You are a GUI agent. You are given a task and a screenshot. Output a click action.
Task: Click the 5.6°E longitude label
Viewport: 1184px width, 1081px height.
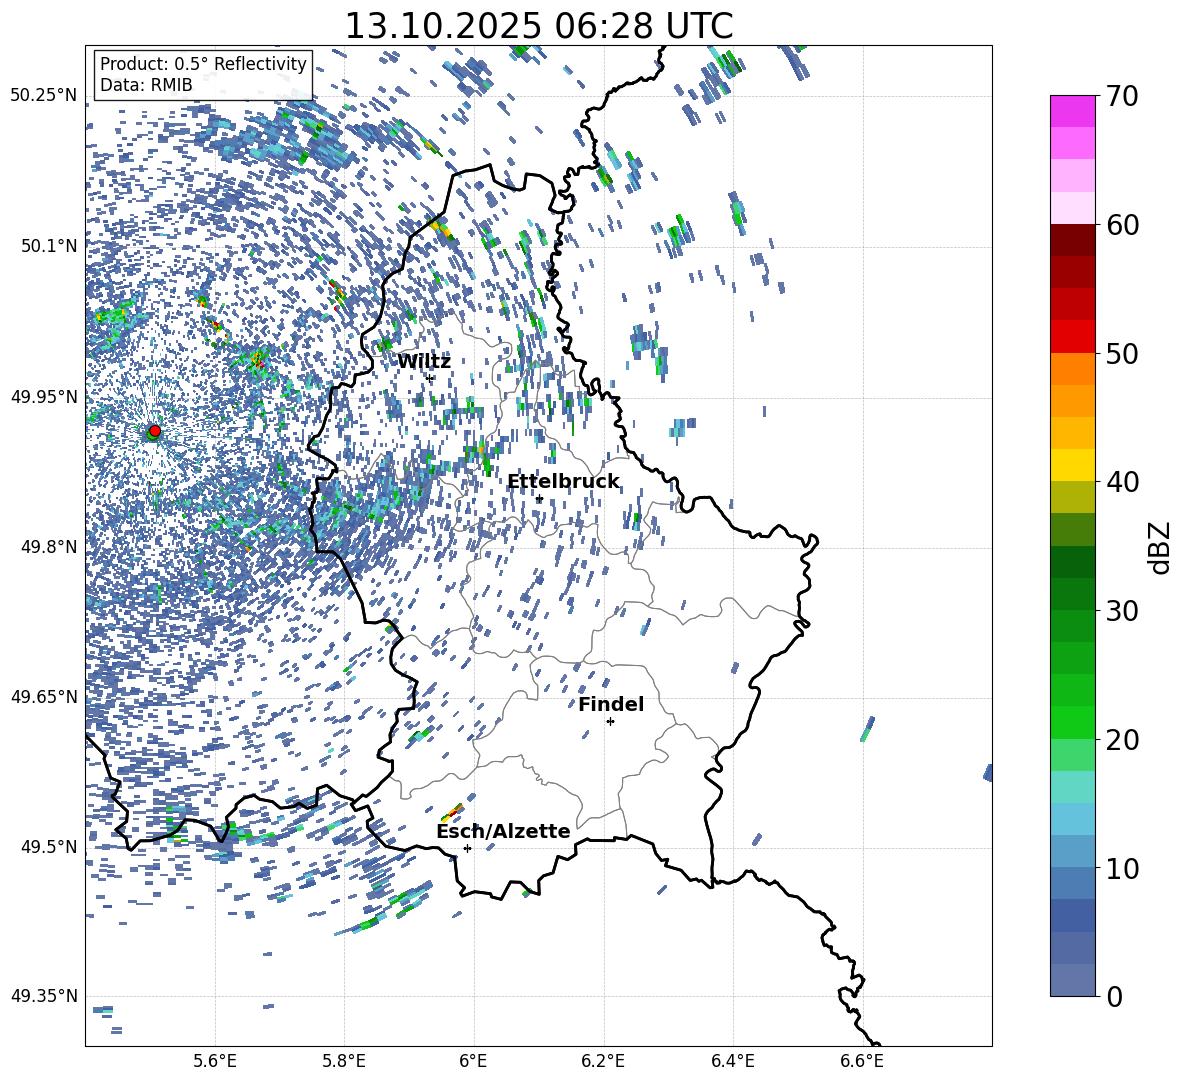point(215,1061)
